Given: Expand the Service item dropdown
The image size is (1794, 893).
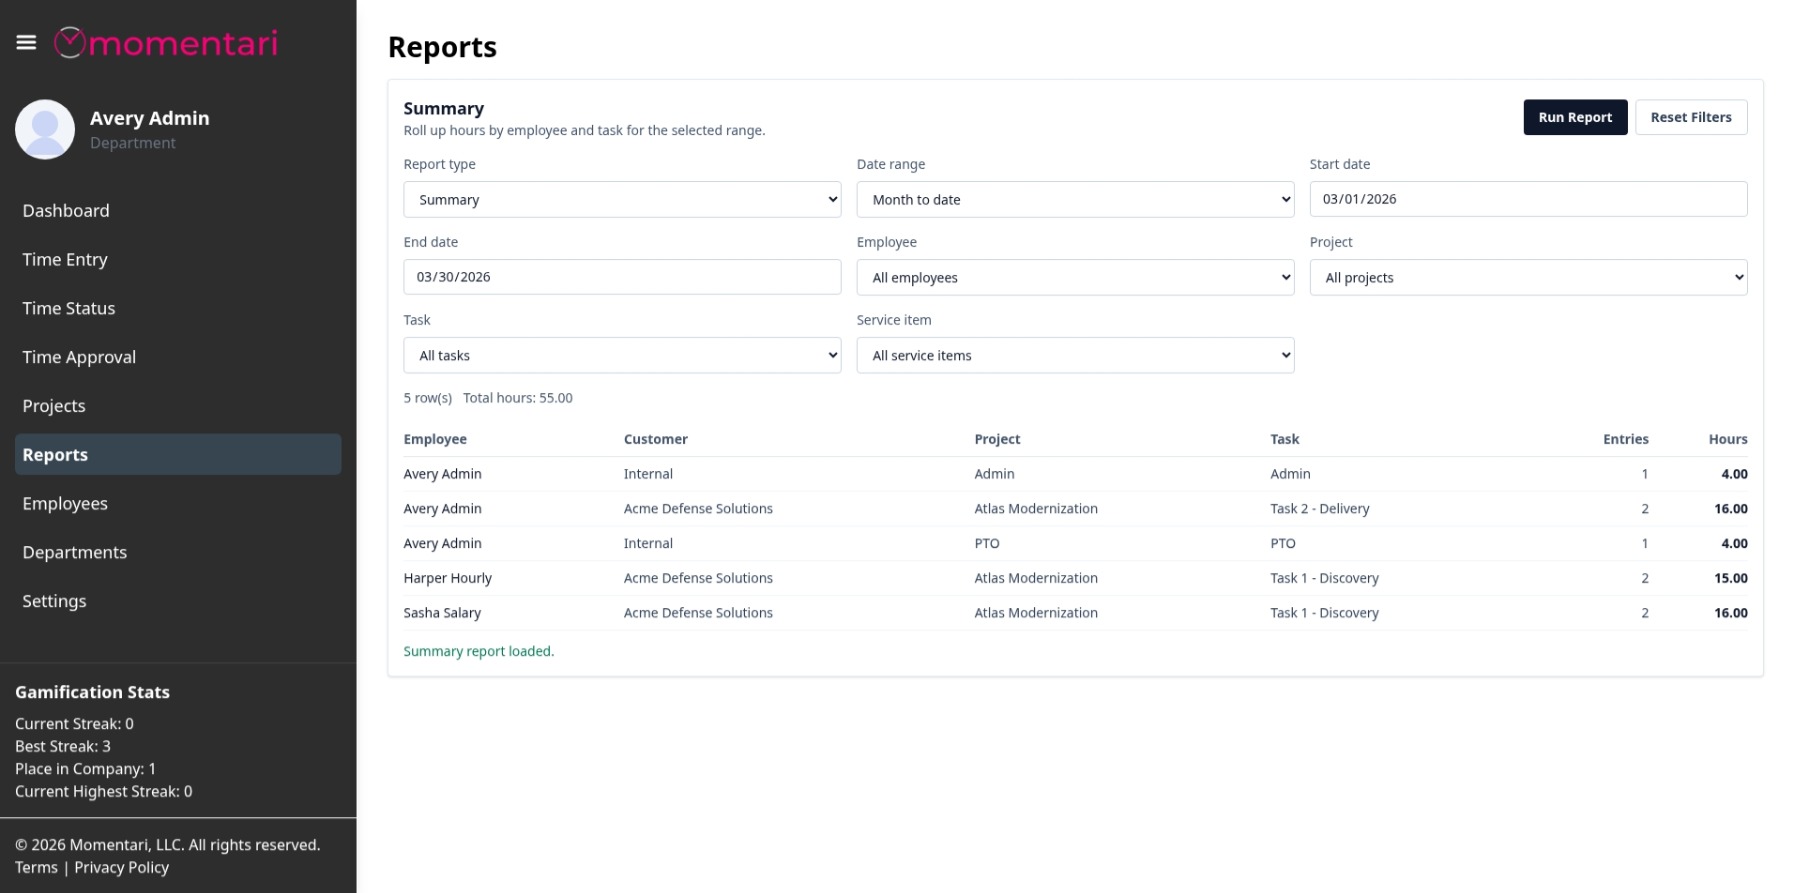Looking at the screenshot, I should [1074, 356].
